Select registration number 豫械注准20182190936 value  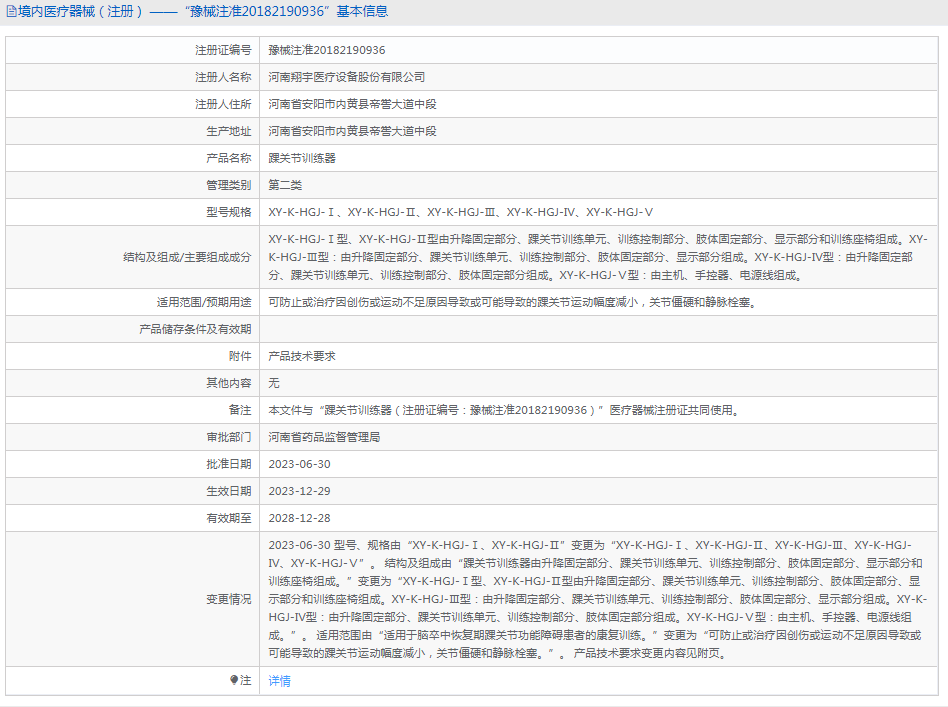tap(326, 50)
